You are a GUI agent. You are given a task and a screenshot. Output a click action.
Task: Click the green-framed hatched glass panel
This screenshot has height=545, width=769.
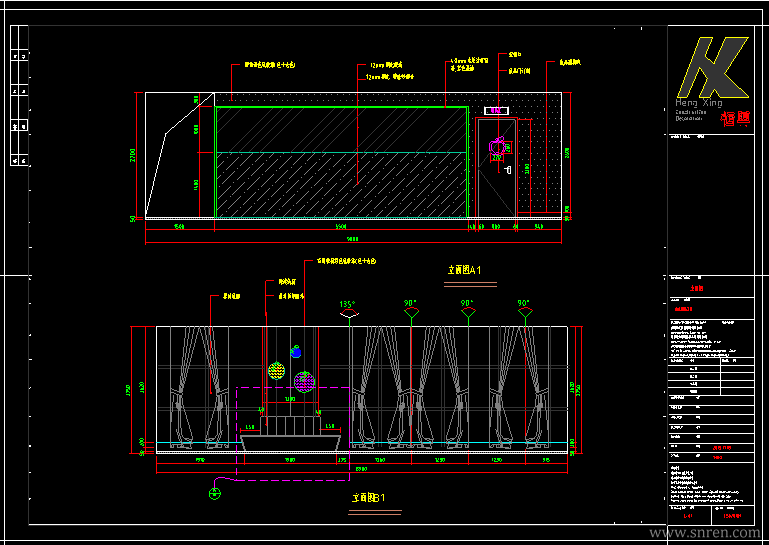(342, 162)
